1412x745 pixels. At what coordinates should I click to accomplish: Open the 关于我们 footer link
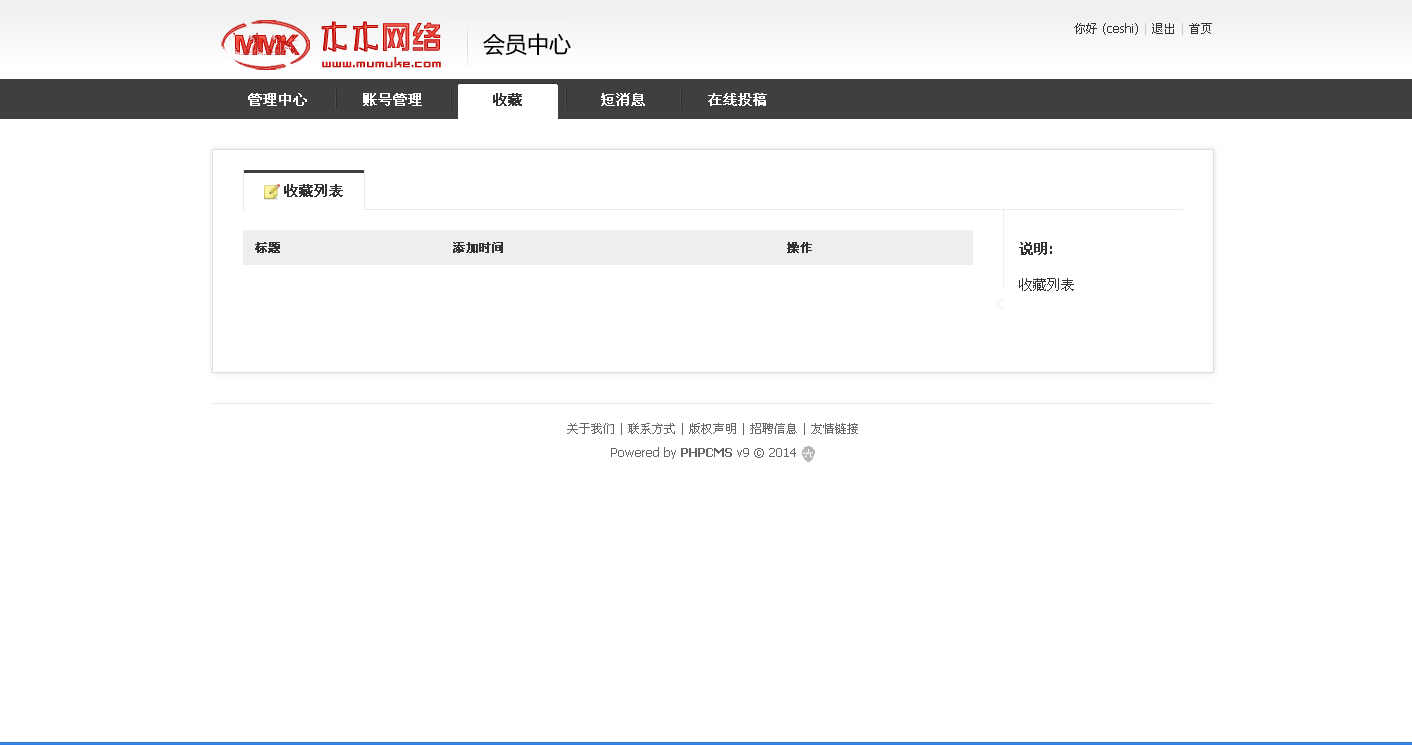tap(591, 429)
